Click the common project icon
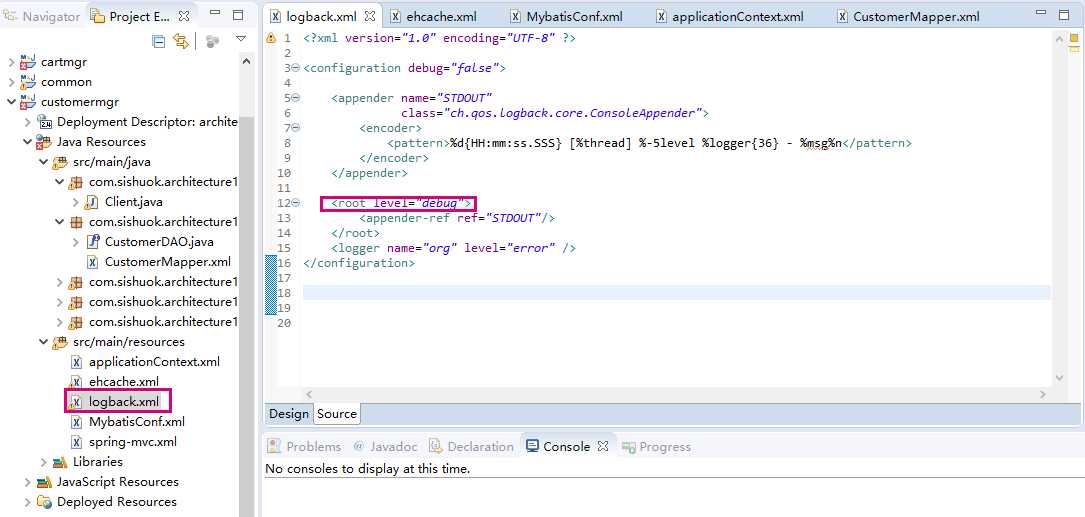The image size is (1085, 517). pos(28,82)
